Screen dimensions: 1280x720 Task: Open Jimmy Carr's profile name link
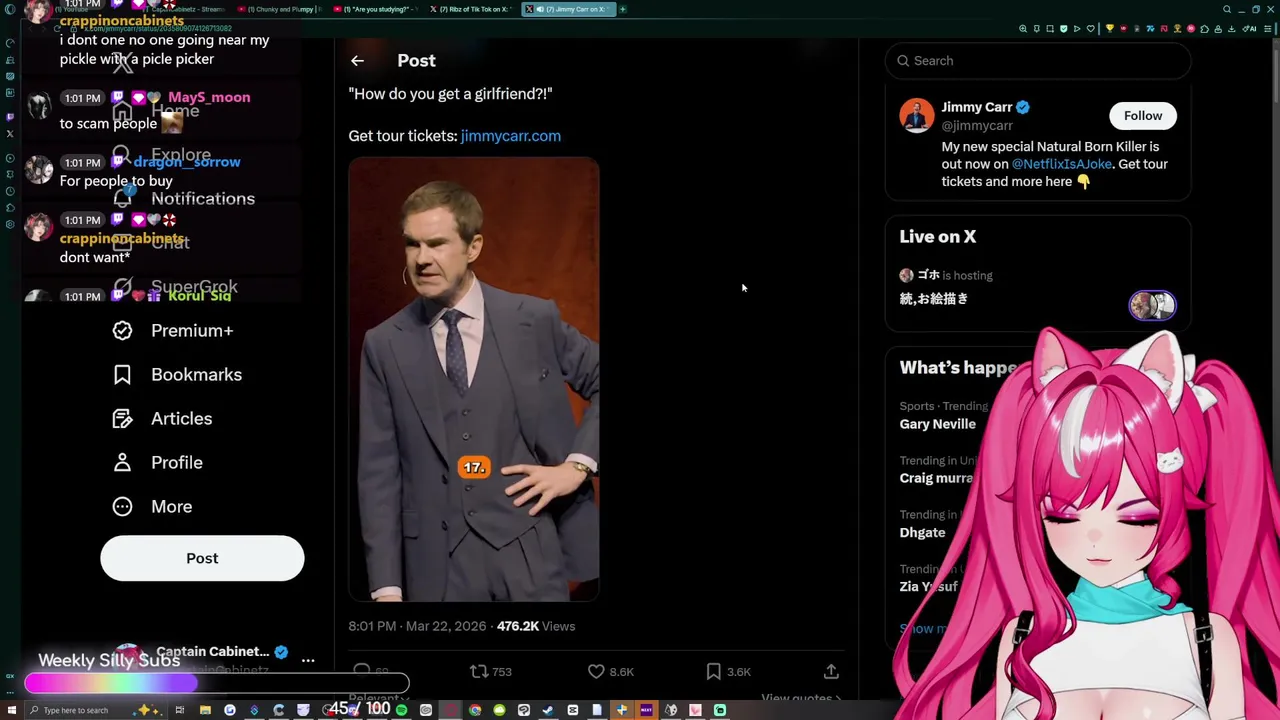click(977, 107)
